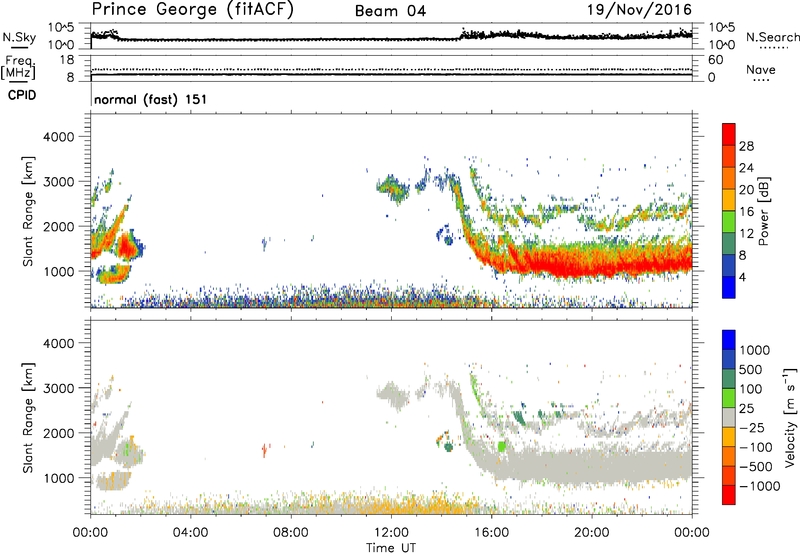Click the '16:00' time tick label

(491, 533)
